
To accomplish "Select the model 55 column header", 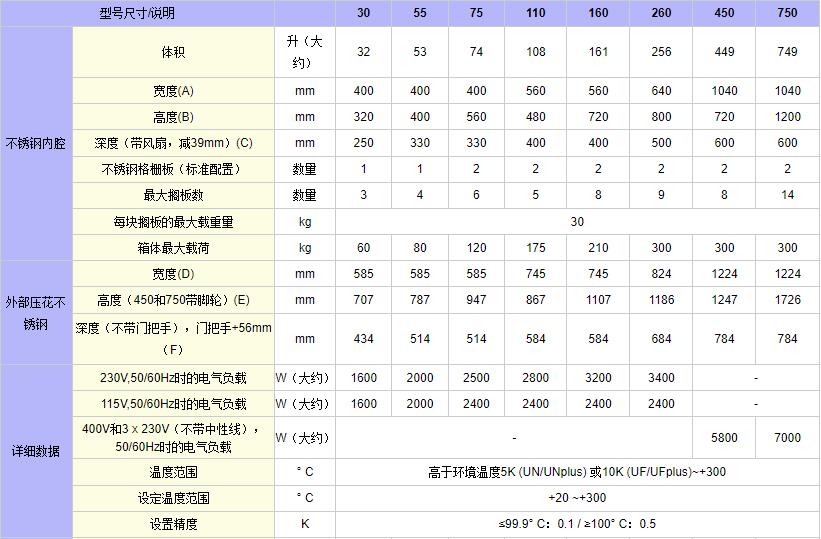I will 420,13.
